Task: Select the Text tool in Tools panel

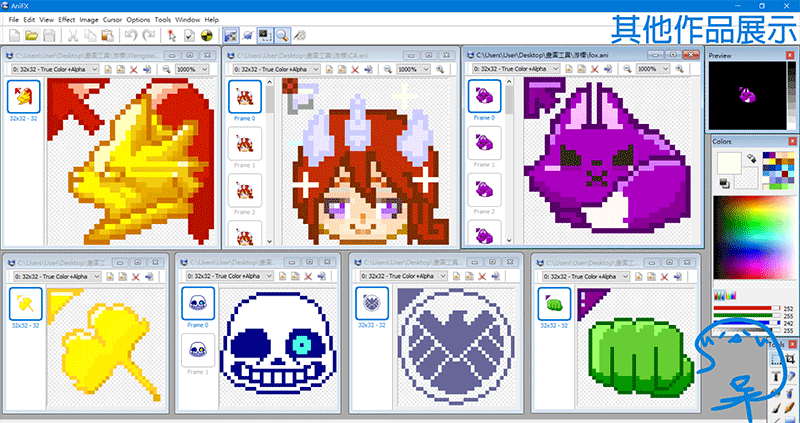Action: [x=776, y=377]
